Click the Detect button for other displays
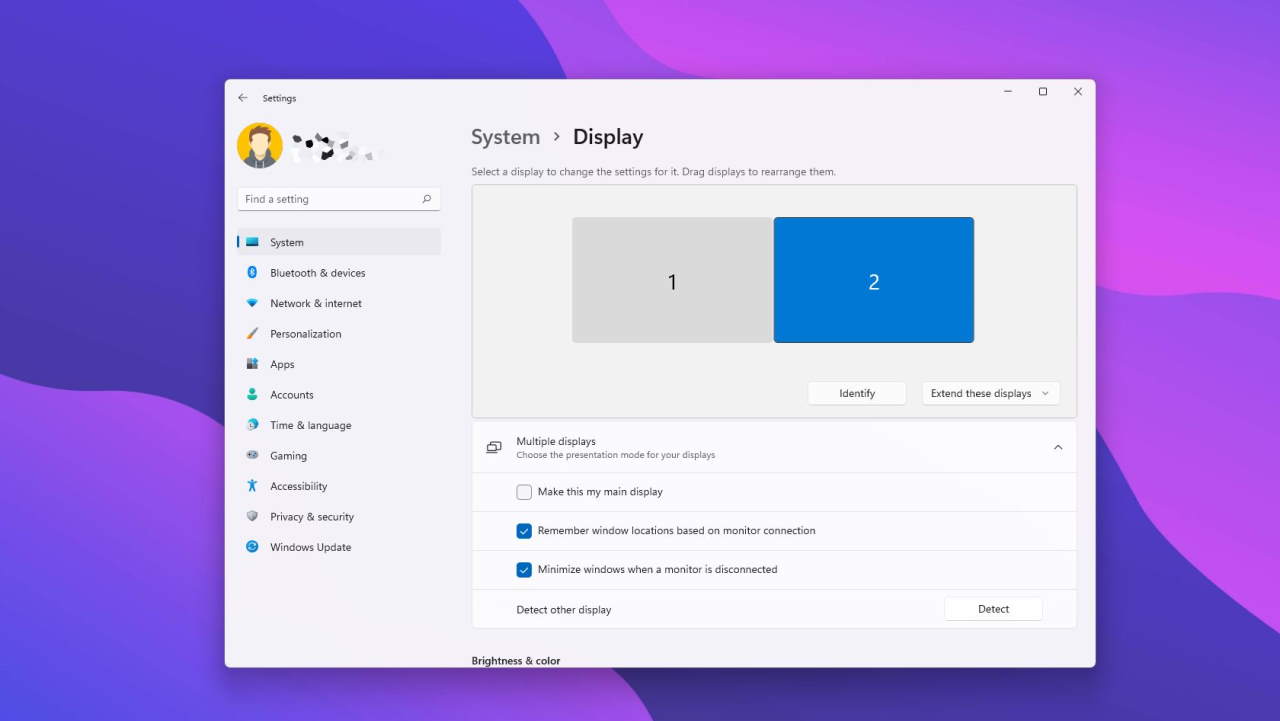Screen dimensions: 1280x721 point(993,608)
